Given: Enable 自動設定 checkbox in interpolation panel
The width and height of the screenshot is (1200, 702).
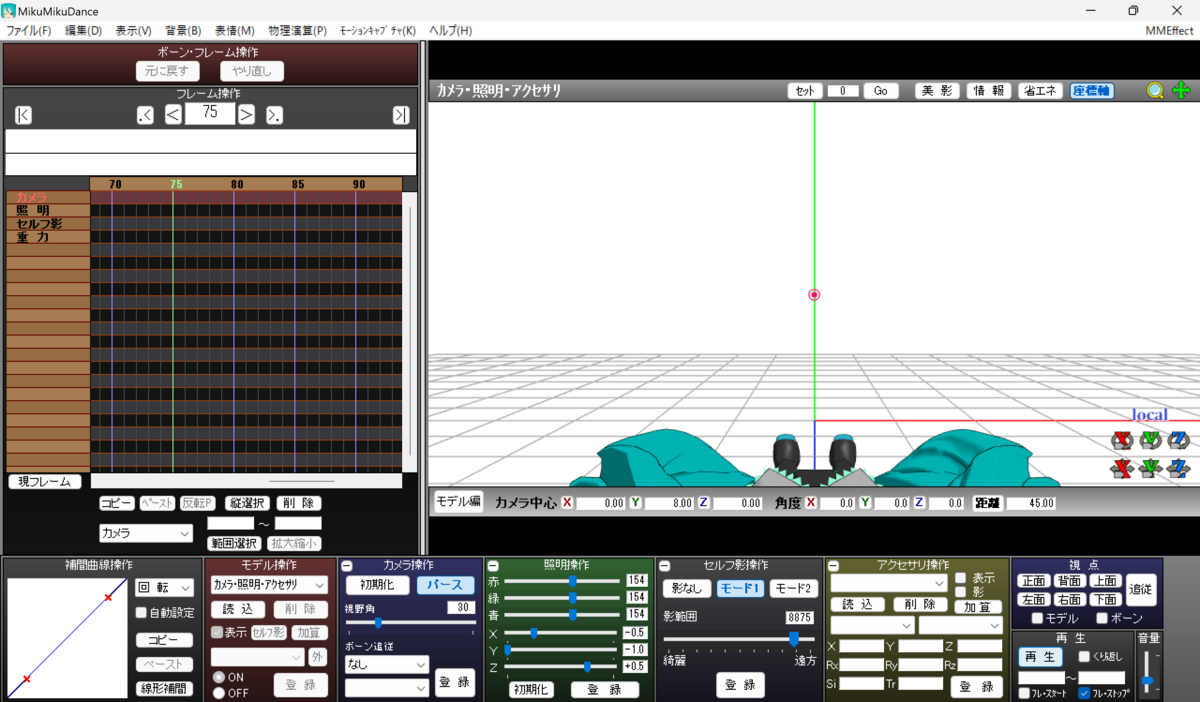Looking at the screenshot, I should [141, 612].
